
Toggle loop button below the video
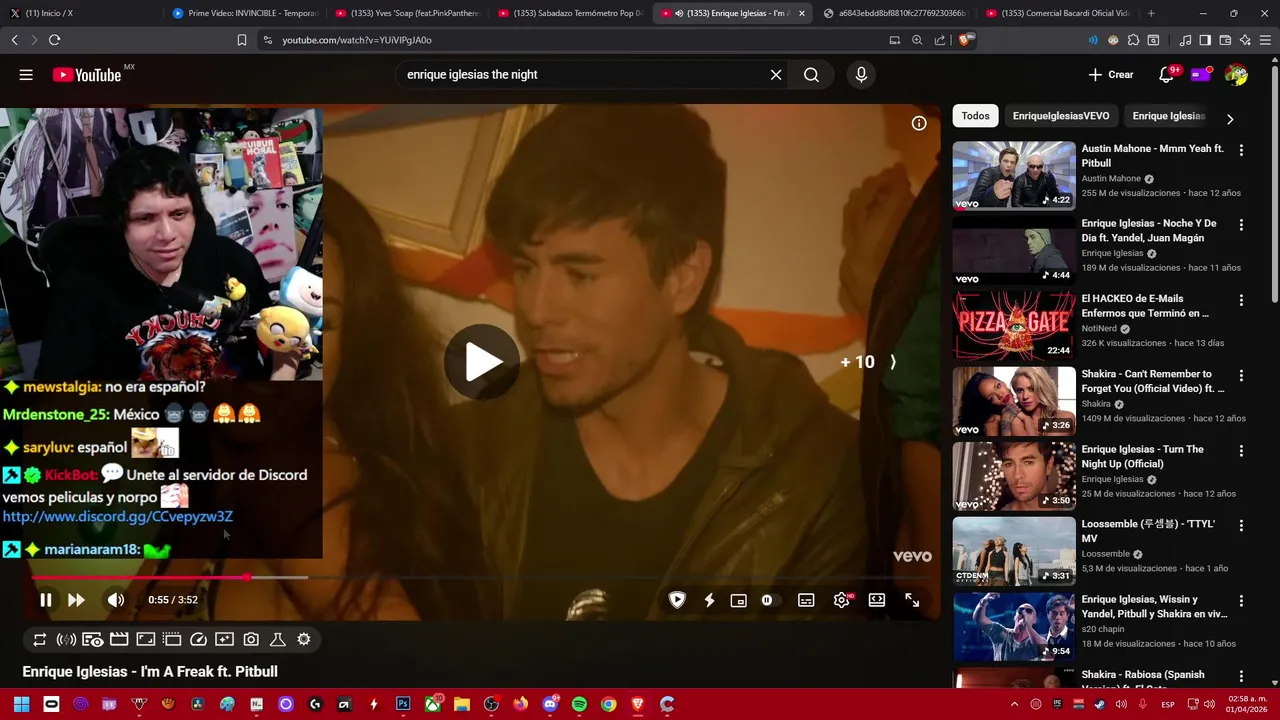(40, 639)
